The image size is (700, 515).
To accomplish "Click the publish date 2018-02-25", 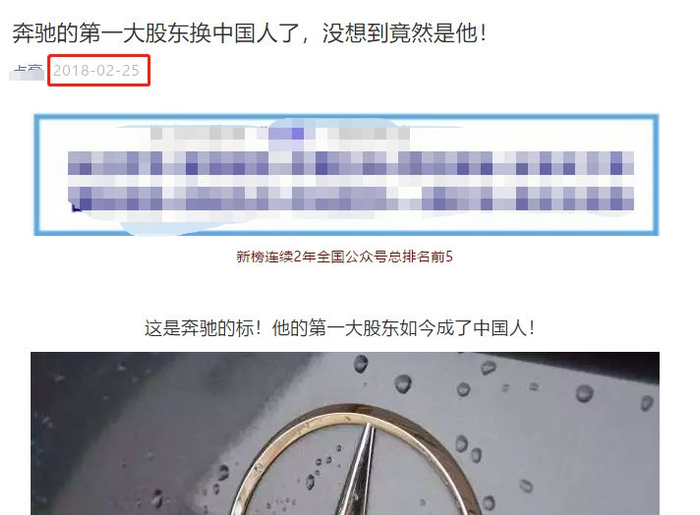I will click(x=96, y=71).
